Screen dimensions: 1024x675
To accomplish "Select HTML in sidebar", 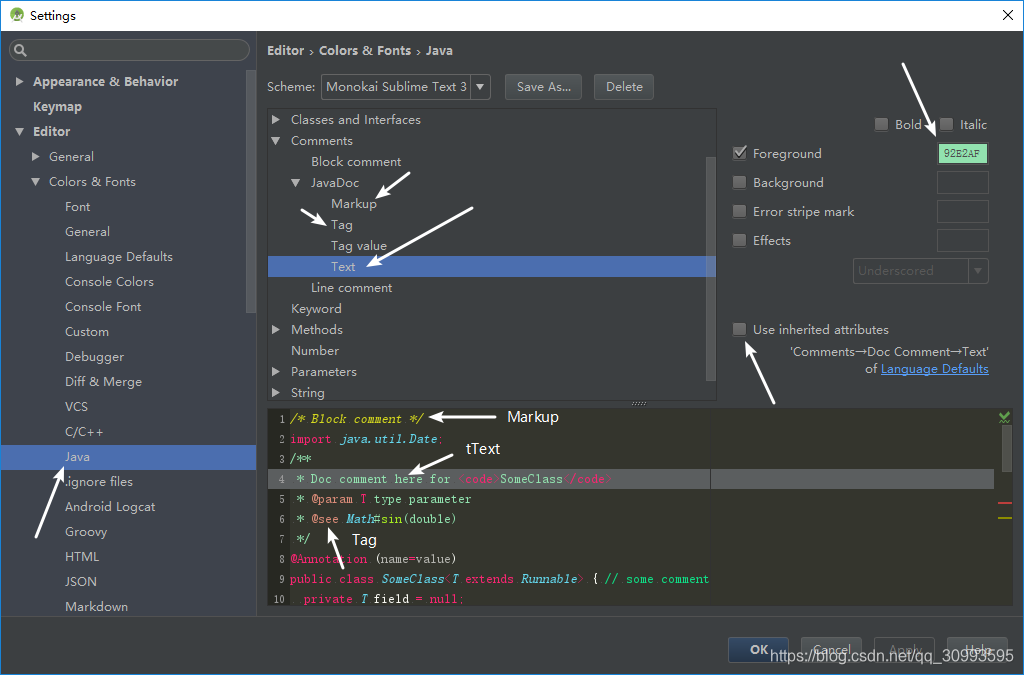I will (82, 557).
